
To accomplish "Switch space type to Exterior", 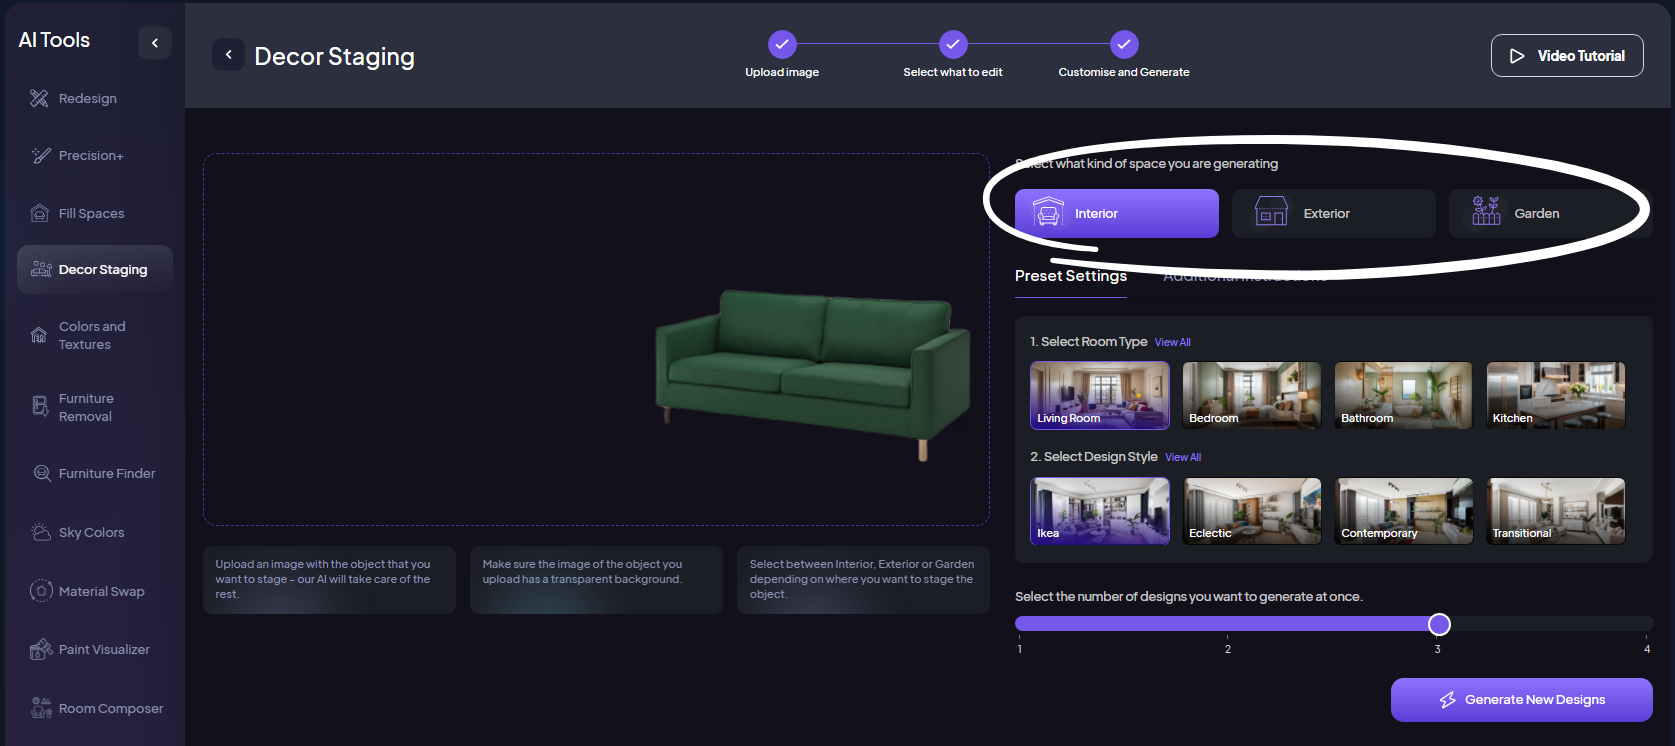I will [x=1333, y=213].
